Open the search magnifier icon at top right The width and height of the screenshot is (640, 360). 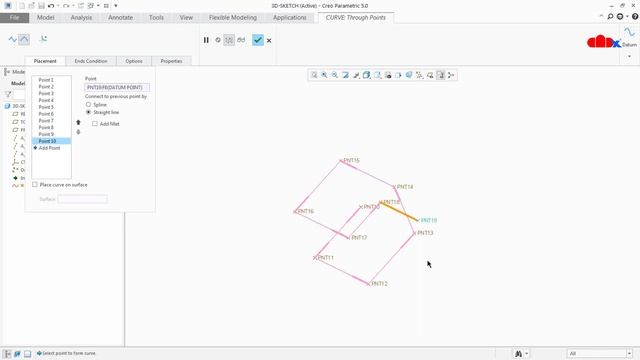point(610,17)
